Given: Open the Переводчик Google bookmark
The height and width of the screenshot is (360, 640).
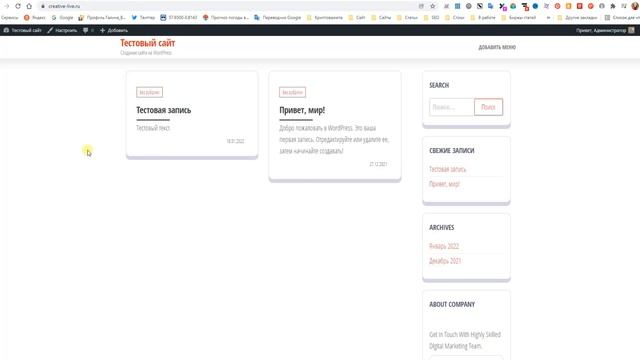Looking at the screenshot, I should point(278,18).
